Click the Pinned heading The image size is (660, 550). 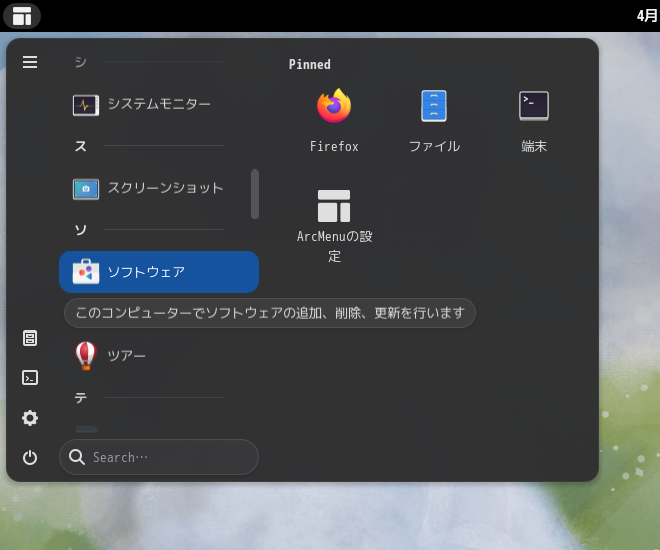[309, 64]
